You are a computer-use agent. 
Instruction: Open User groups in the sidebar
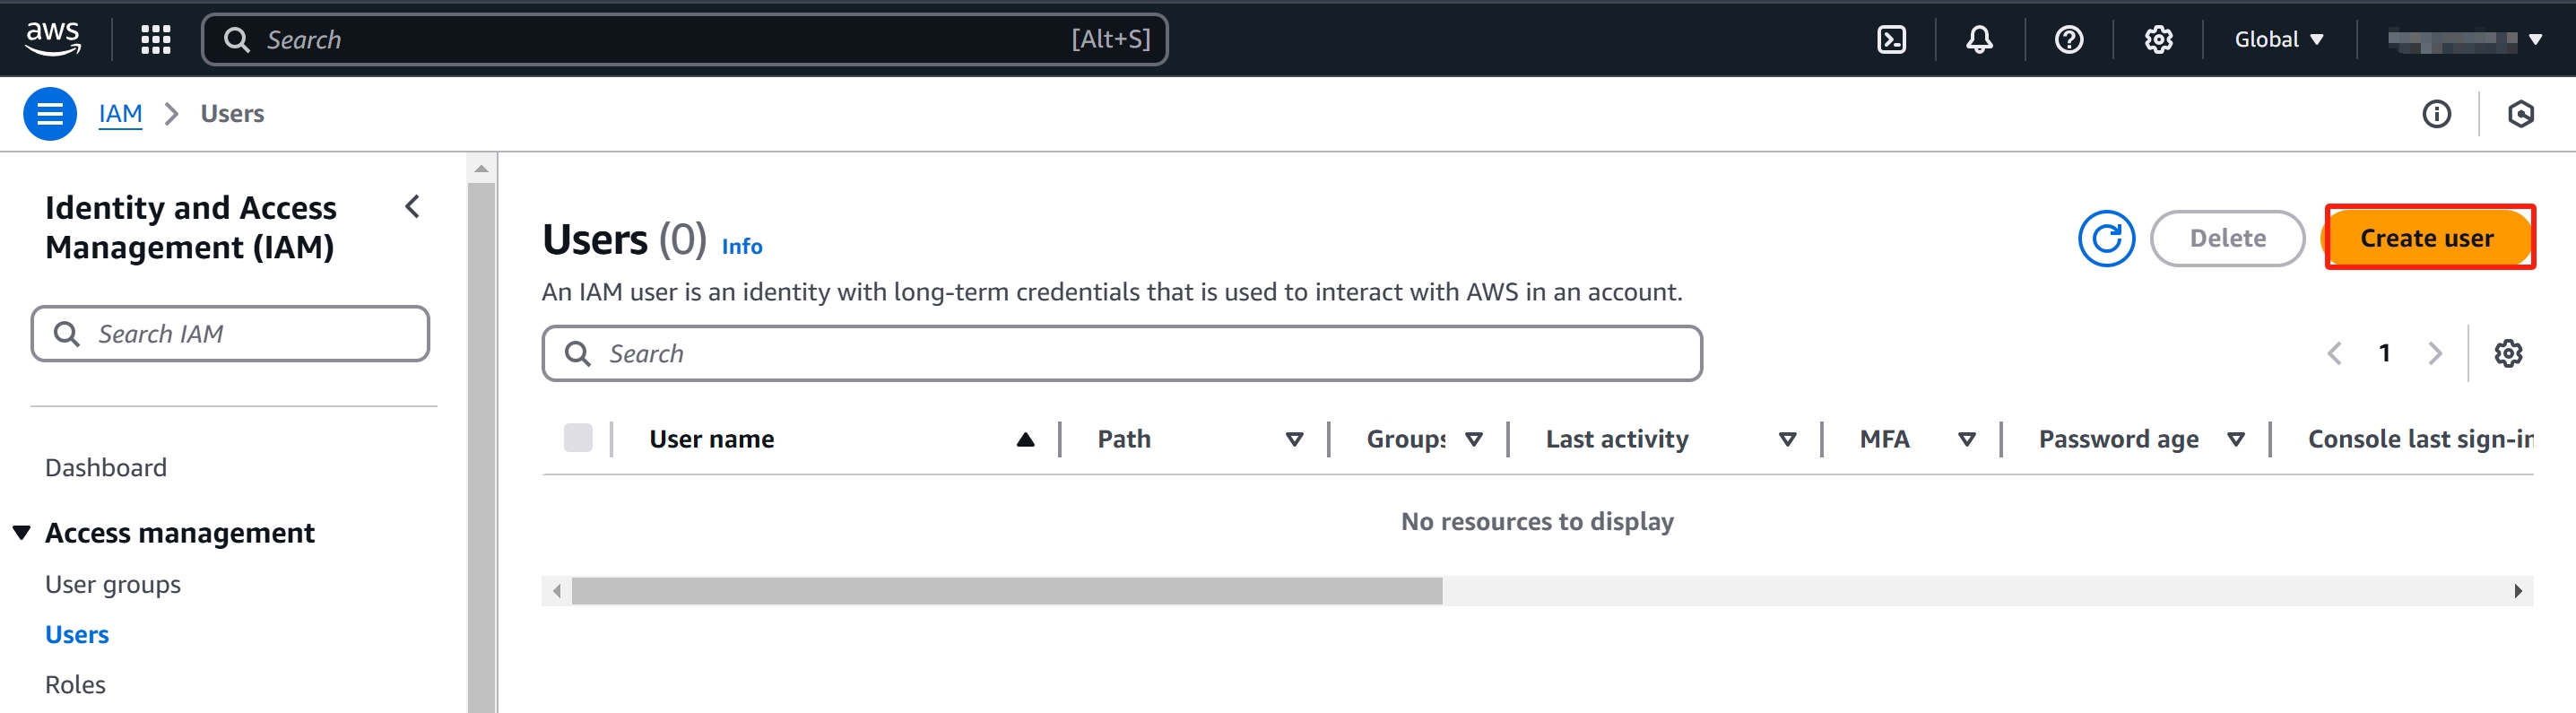click(x=113, y=584)
